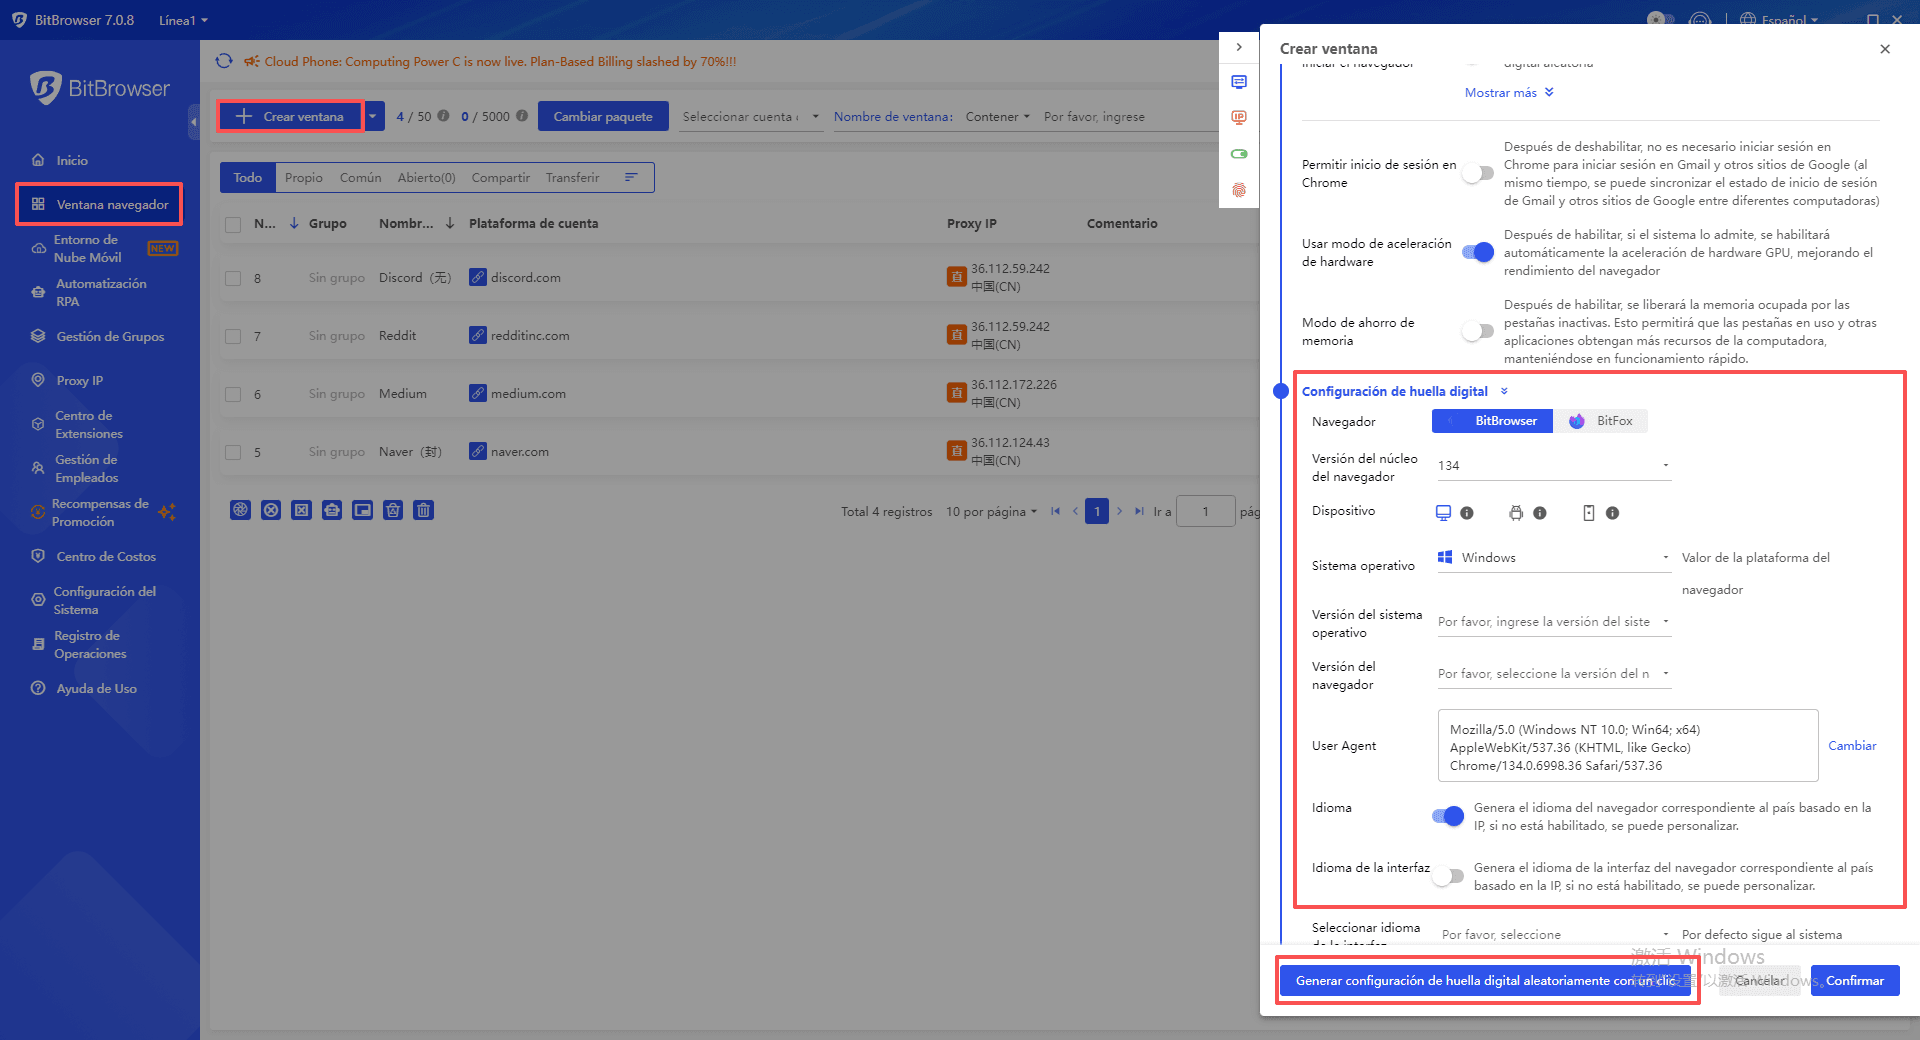Click the trash delete icon under the table
This screenshot has width=1920, height=1040.
(424, 510)
